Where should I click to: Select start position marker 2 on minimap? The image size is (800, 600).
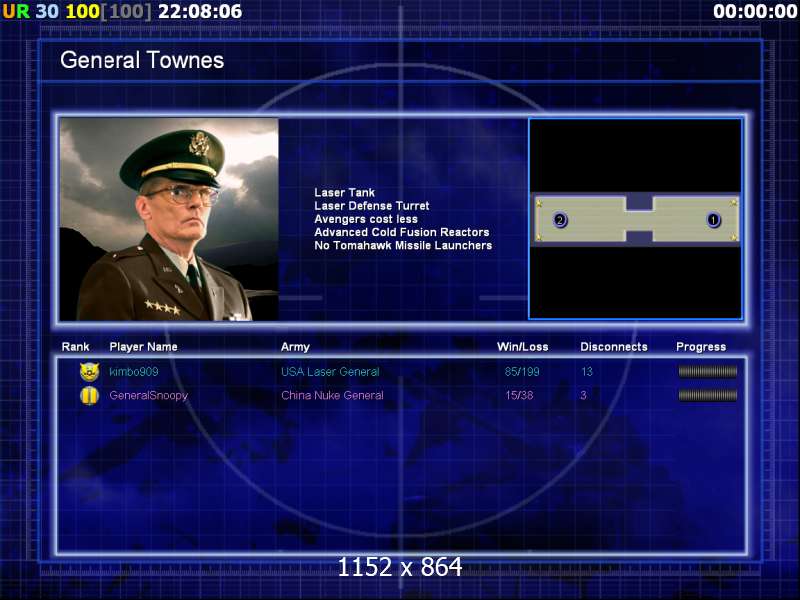[x=560, y=220]
